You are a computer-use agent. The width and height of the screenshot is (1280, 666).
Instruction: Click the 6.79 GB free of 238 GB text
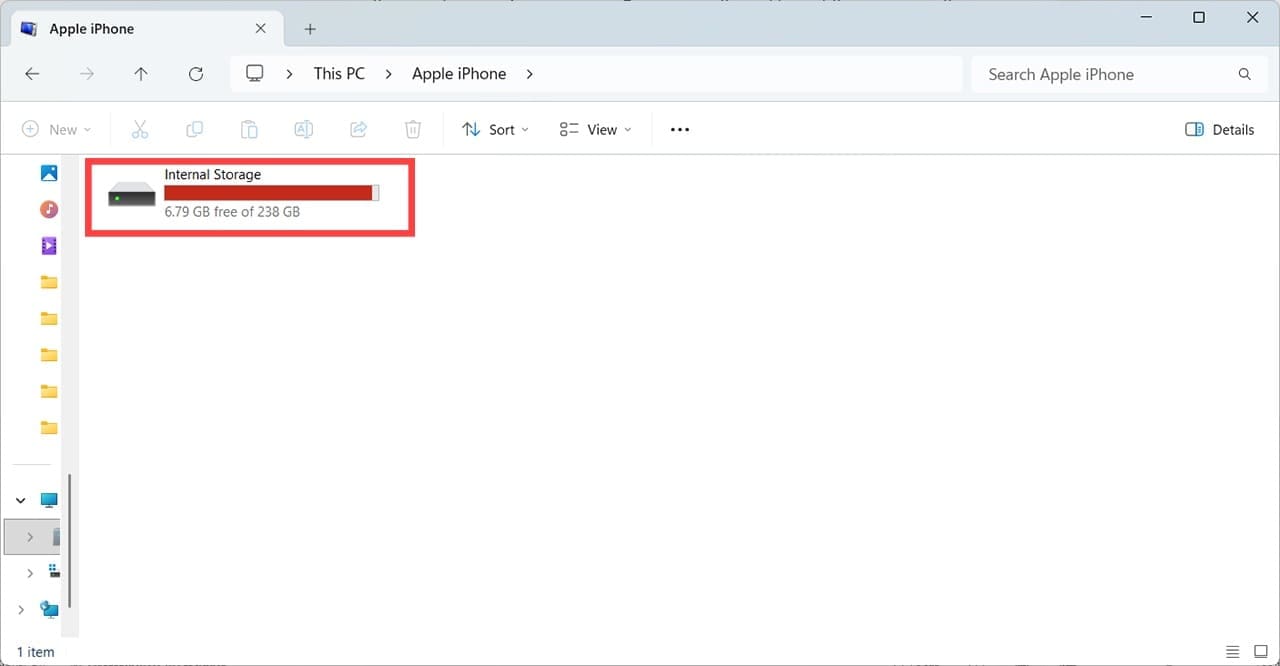(232, 212)
